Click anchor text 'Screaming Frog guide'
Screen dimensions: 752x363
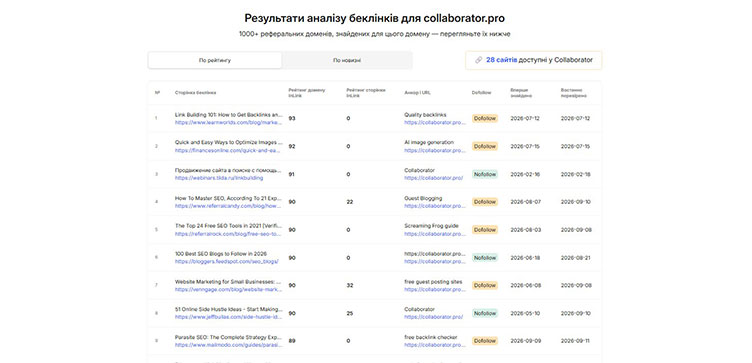coord(431,226)
